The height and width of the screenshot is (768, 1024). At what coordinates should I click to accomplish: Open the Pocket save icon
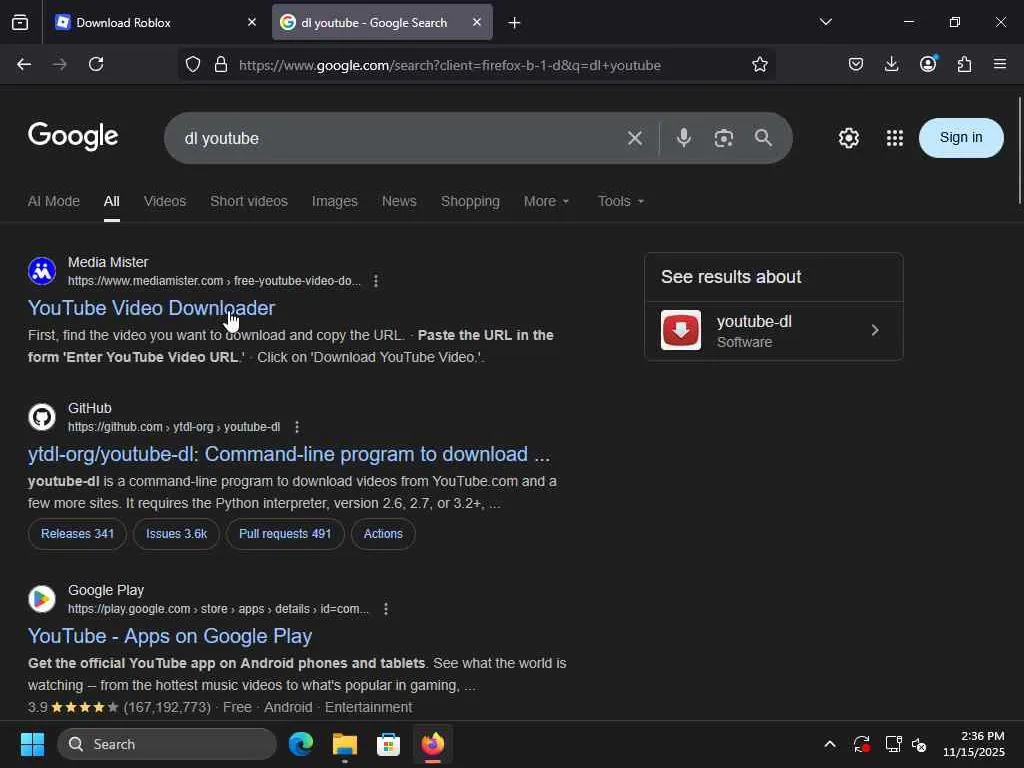point(856,64)
